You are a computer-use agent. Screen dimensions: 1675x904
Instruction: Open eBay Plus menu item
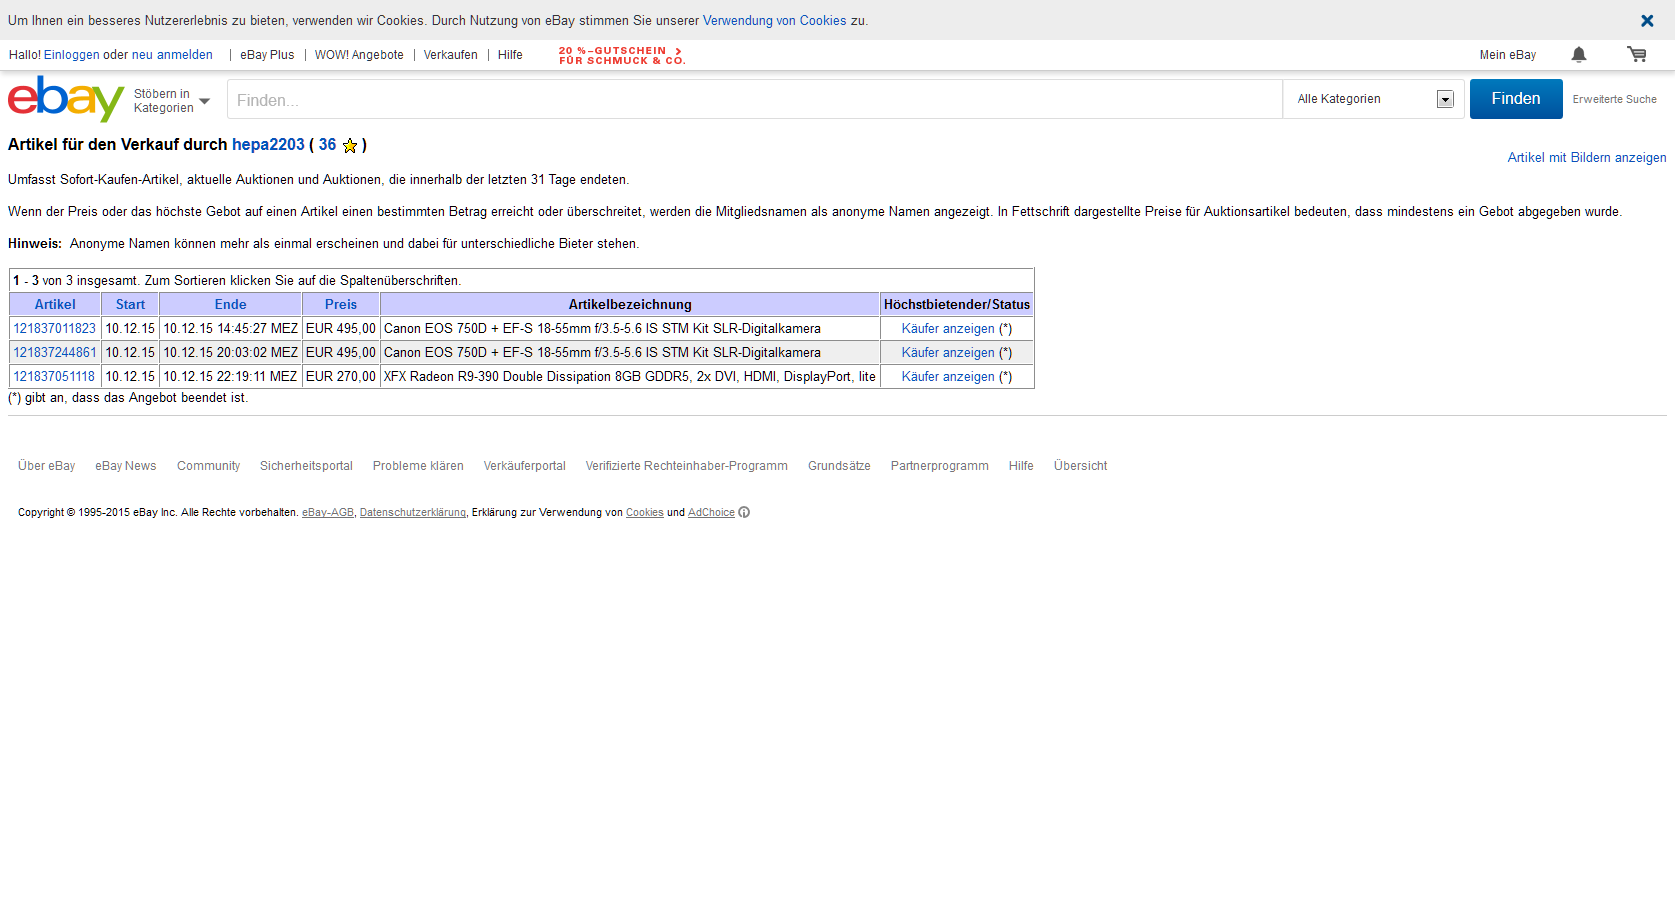tap(267, 55)
